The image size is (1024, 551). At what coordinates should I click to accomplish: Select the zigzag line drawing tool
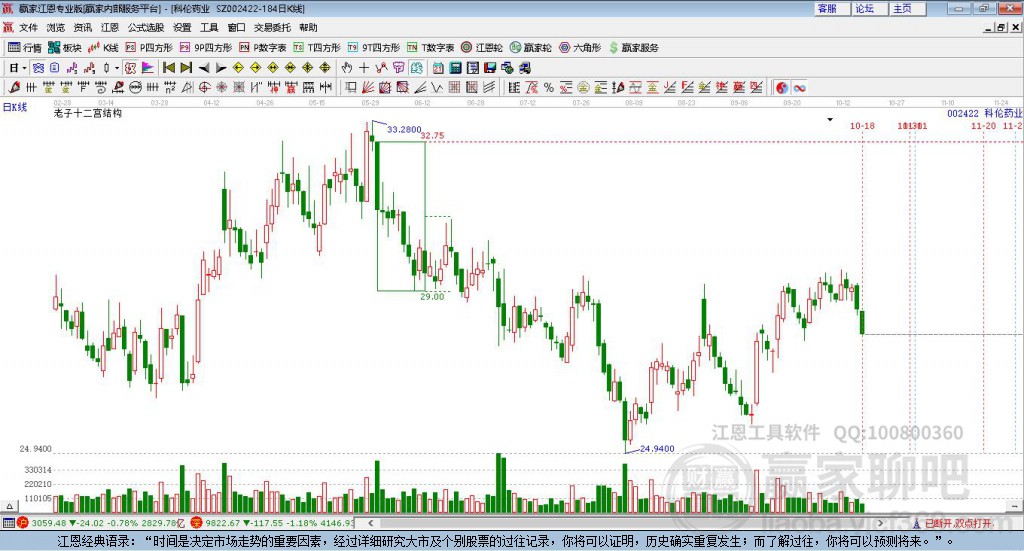437,87
